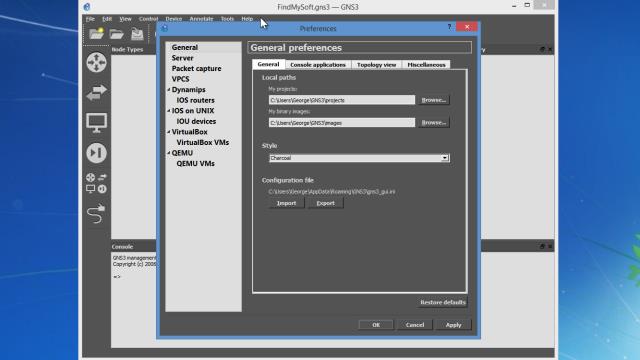Switch to Miscellaneous tab
640x360 pixels.
[x=426, y=64]
